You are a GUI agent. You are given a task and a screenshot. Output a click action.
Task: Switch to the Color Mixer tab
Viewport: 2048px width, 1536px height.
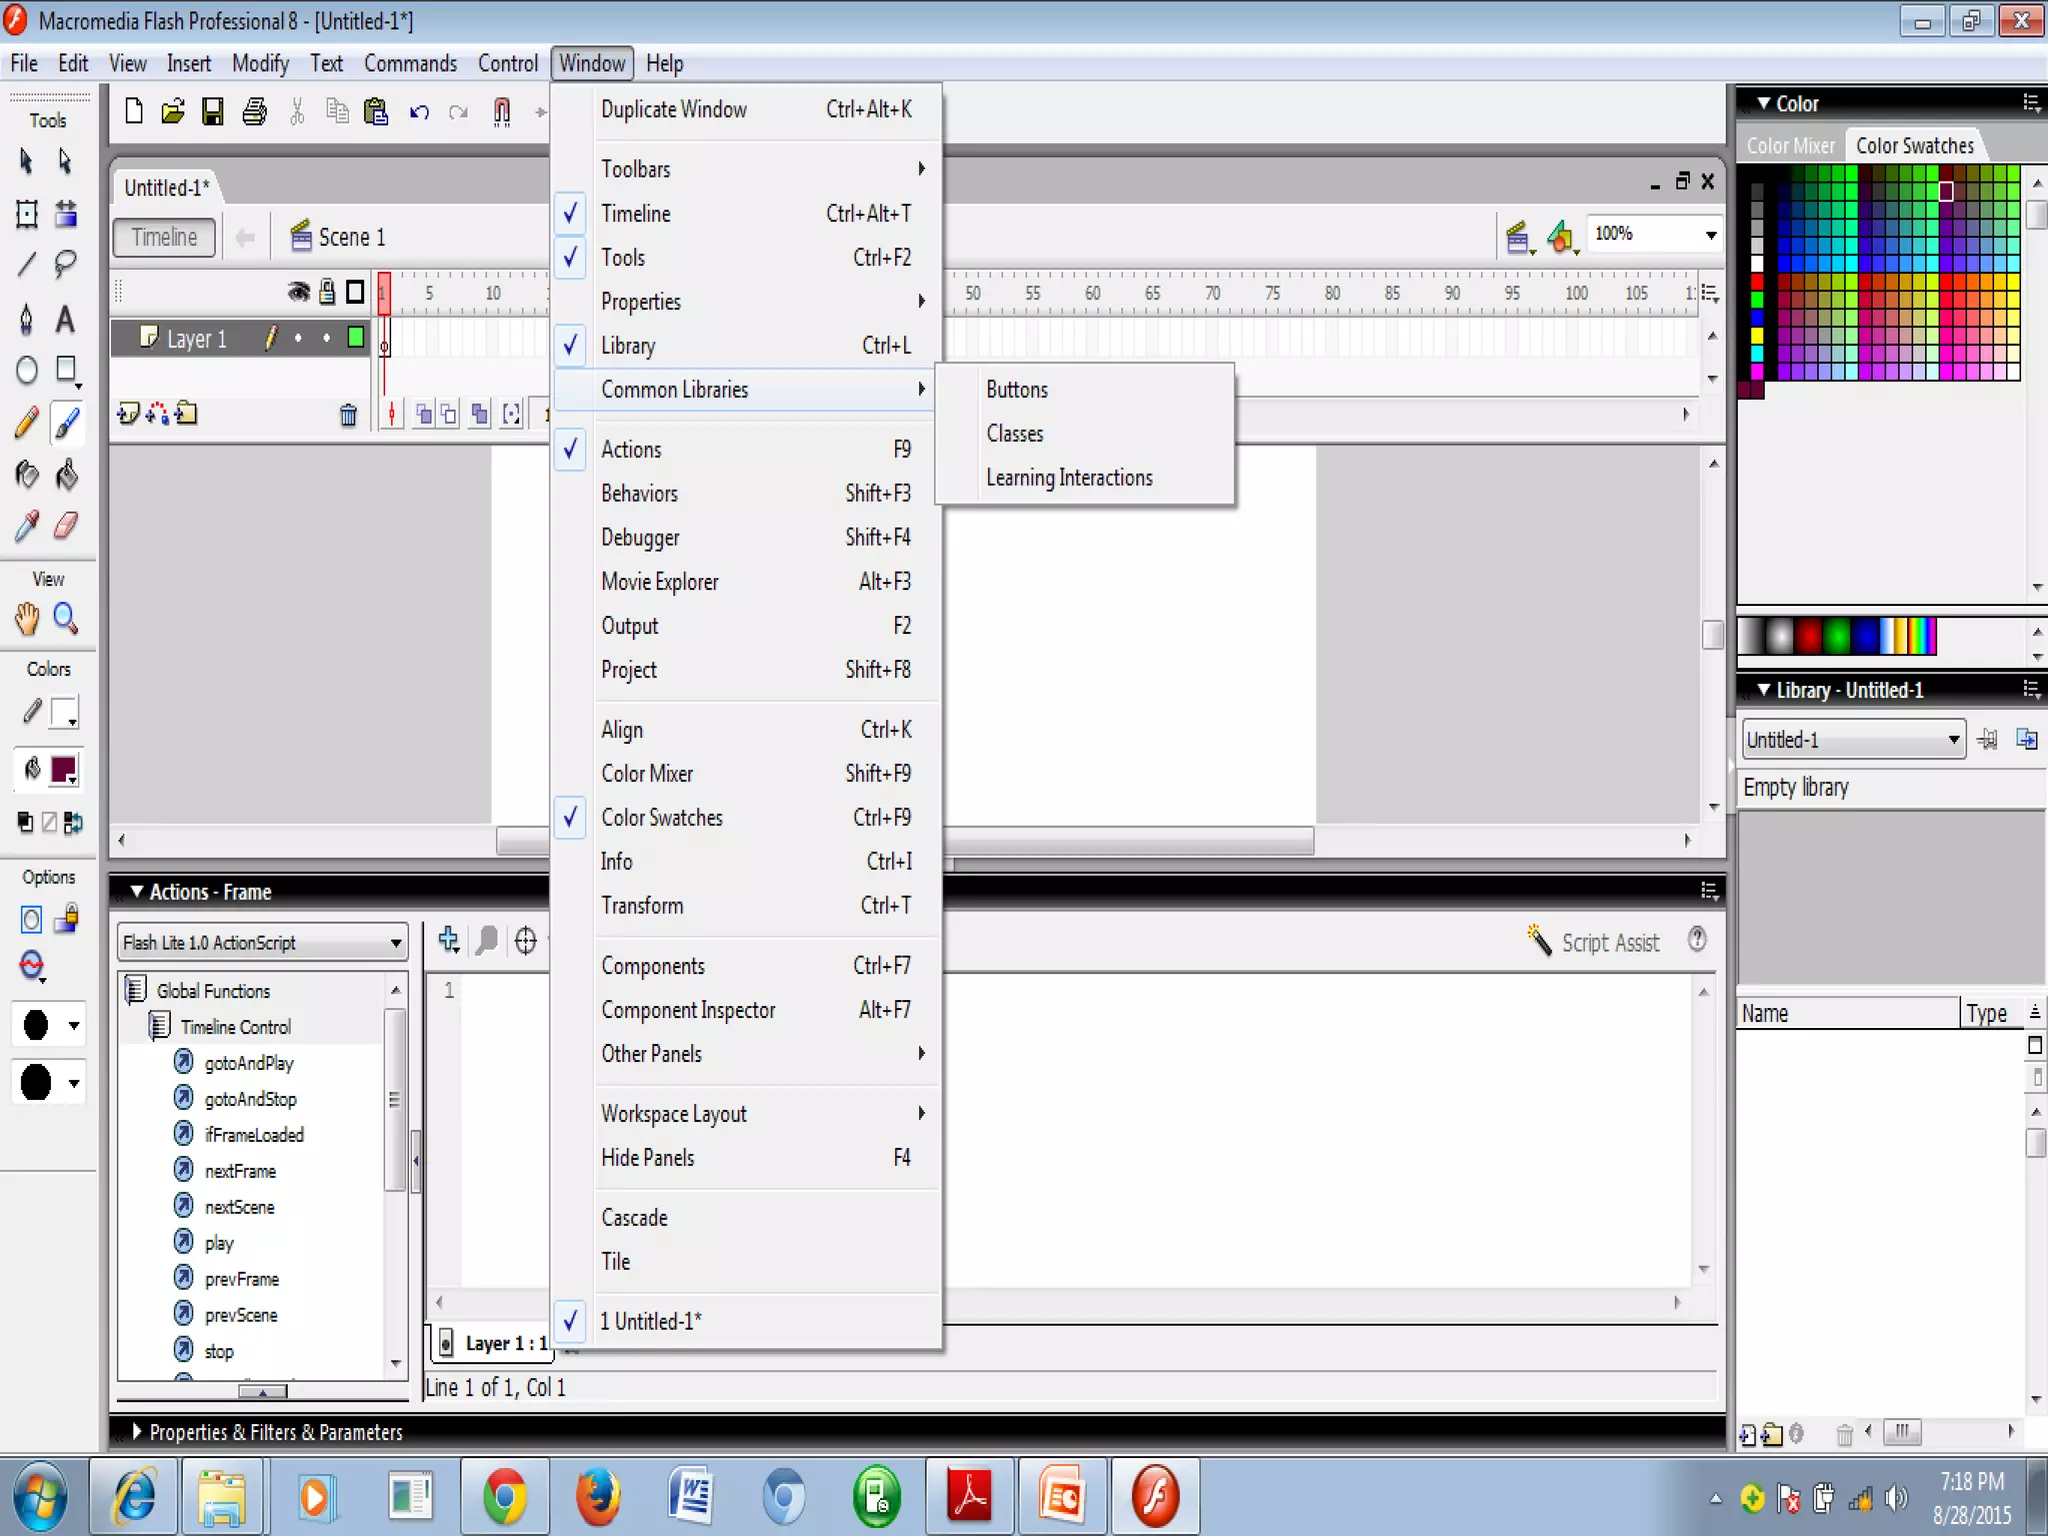(1790, 146)
